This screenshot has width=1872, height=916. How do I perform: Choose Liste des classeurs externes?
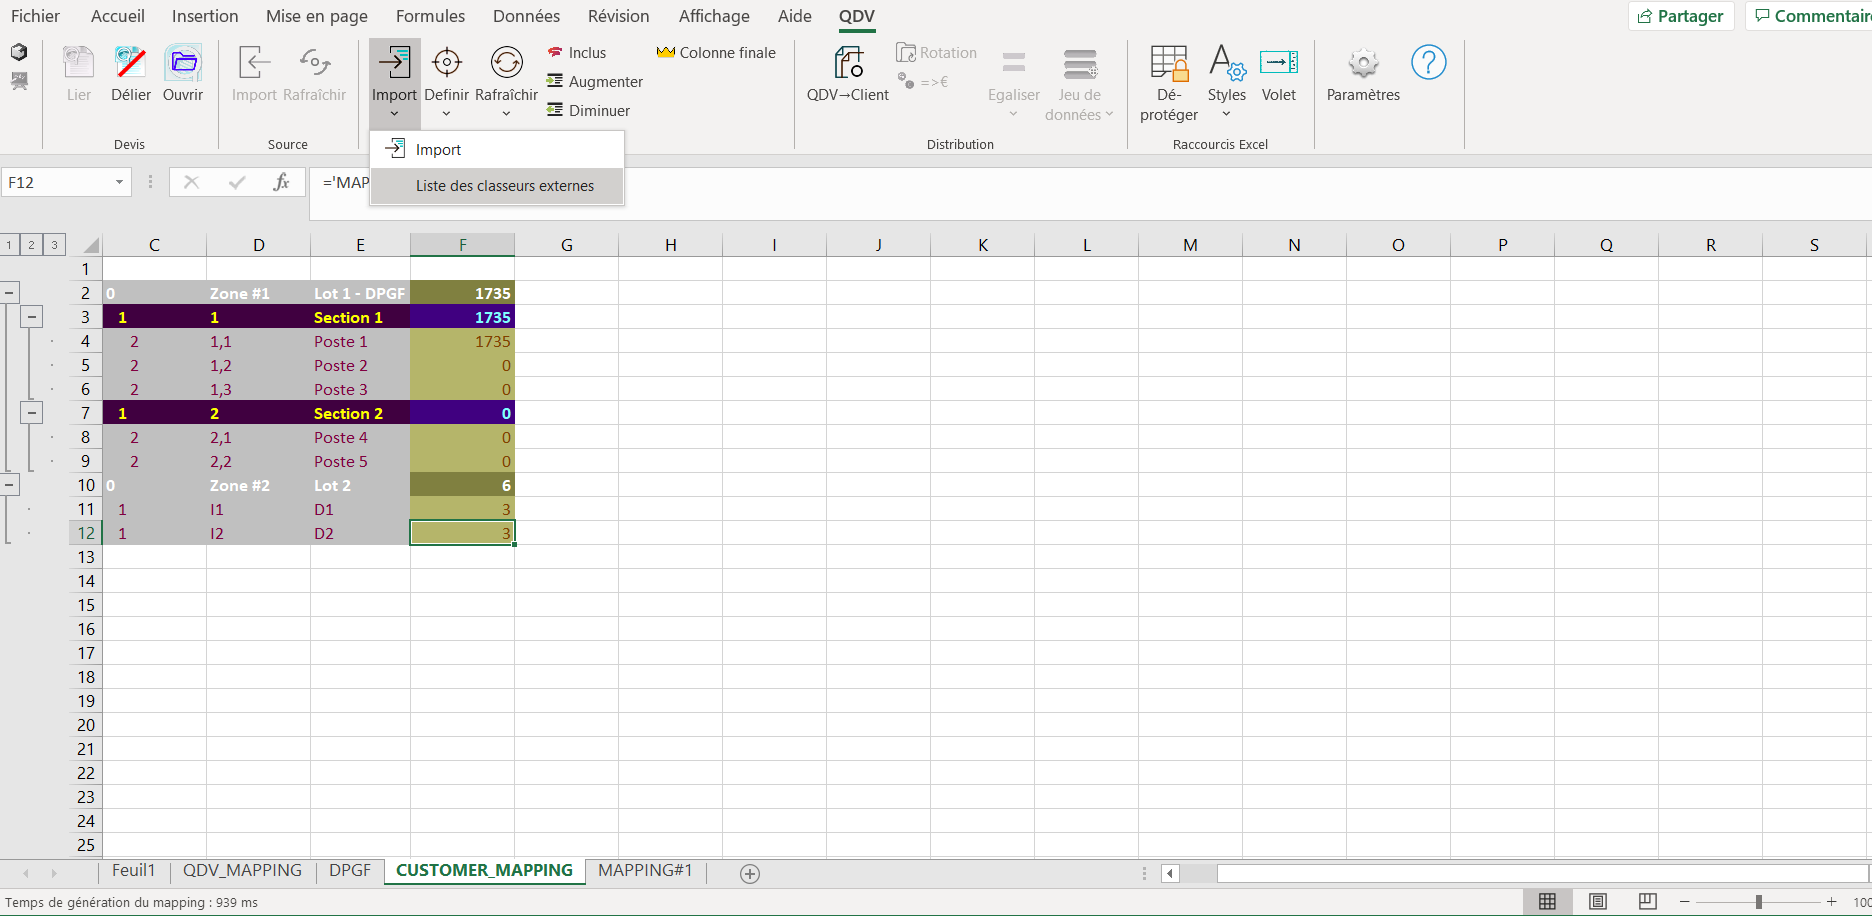click(497, 186)
